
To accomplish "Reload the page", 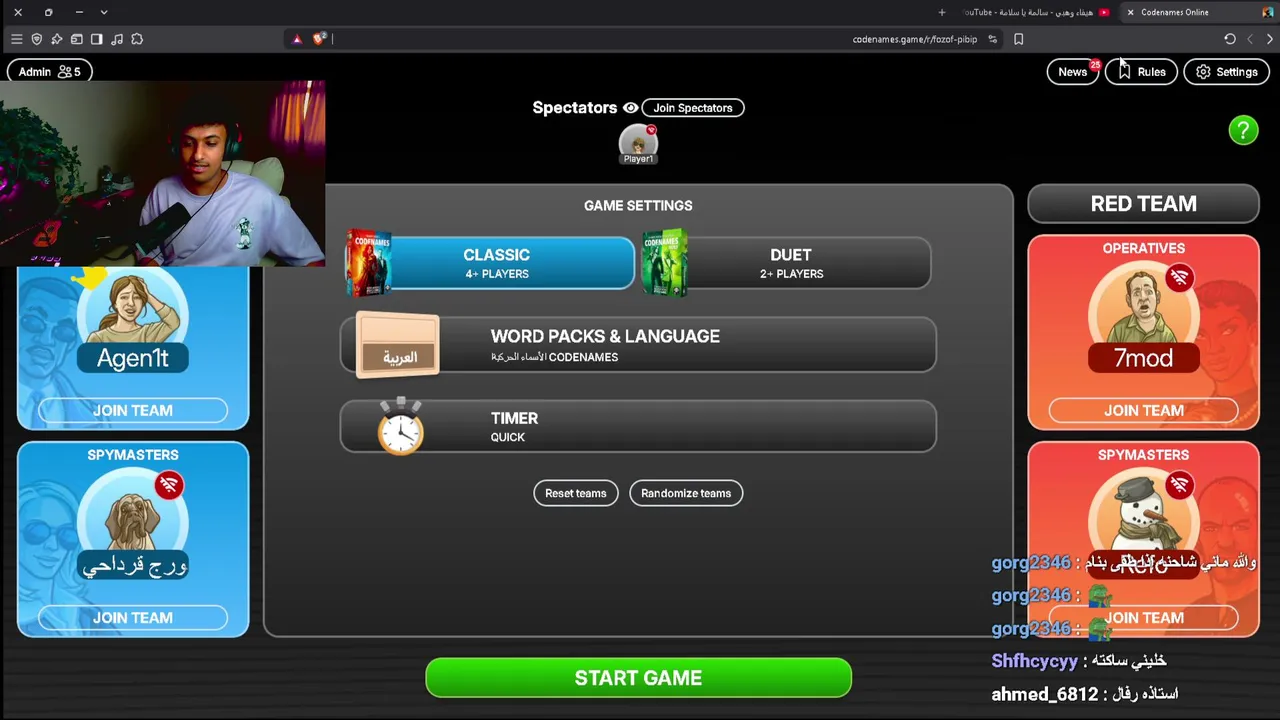I will (x=1230, y=39).
